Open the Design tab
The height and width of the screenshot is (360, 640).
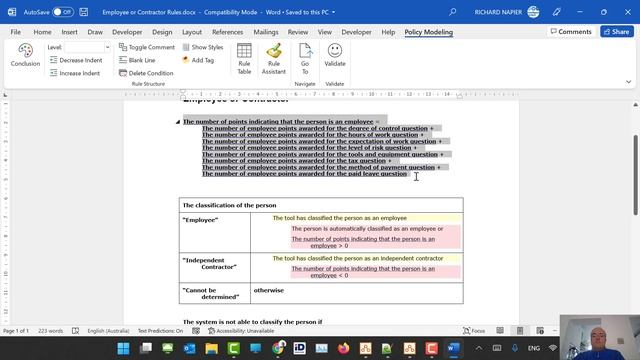pyautogui.click(x=162, y=32)
